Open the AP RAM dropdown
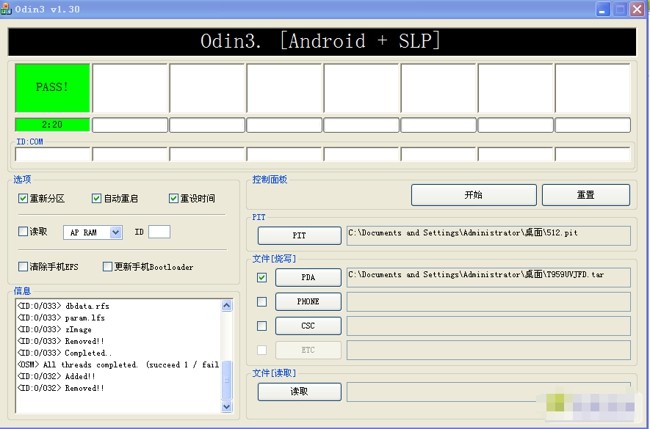Screen dimensions: 650x429 pyautogui.click(x=116, y=232)
